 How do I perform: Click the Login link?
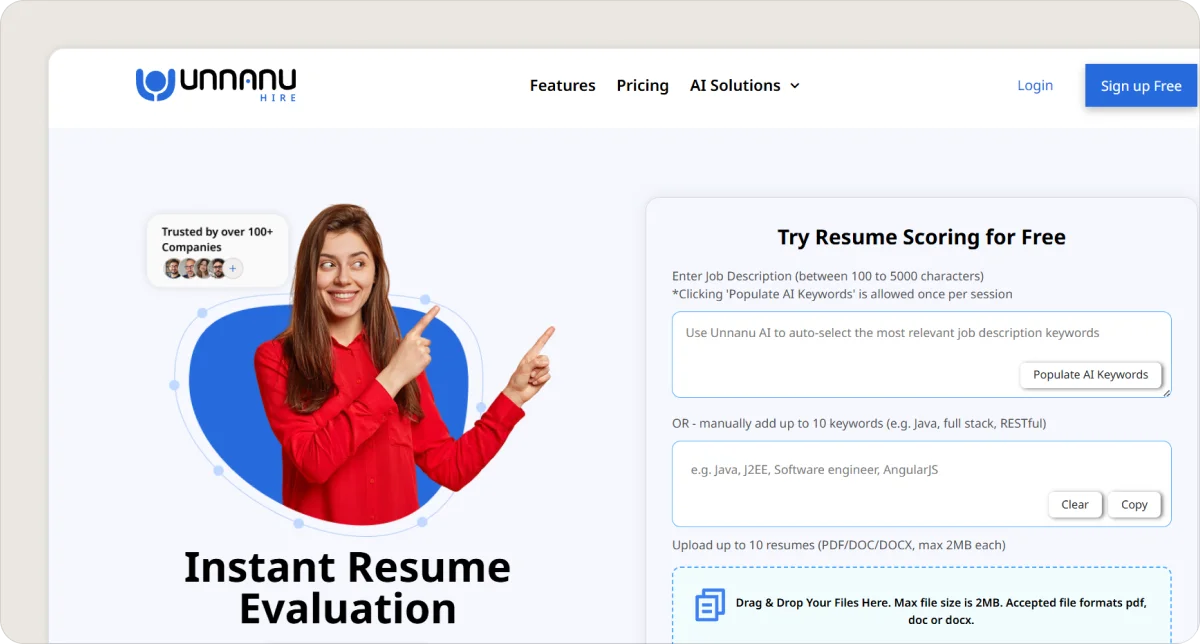tap(1035, 86)
